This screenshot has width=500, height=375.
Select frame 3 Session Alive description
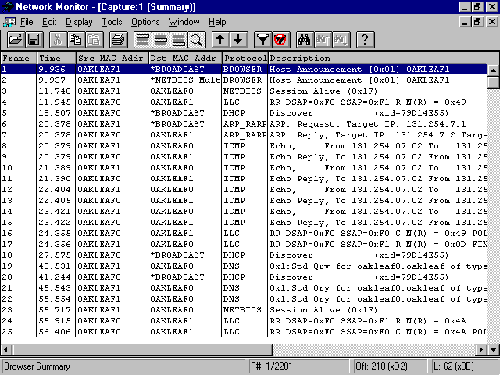323,91
